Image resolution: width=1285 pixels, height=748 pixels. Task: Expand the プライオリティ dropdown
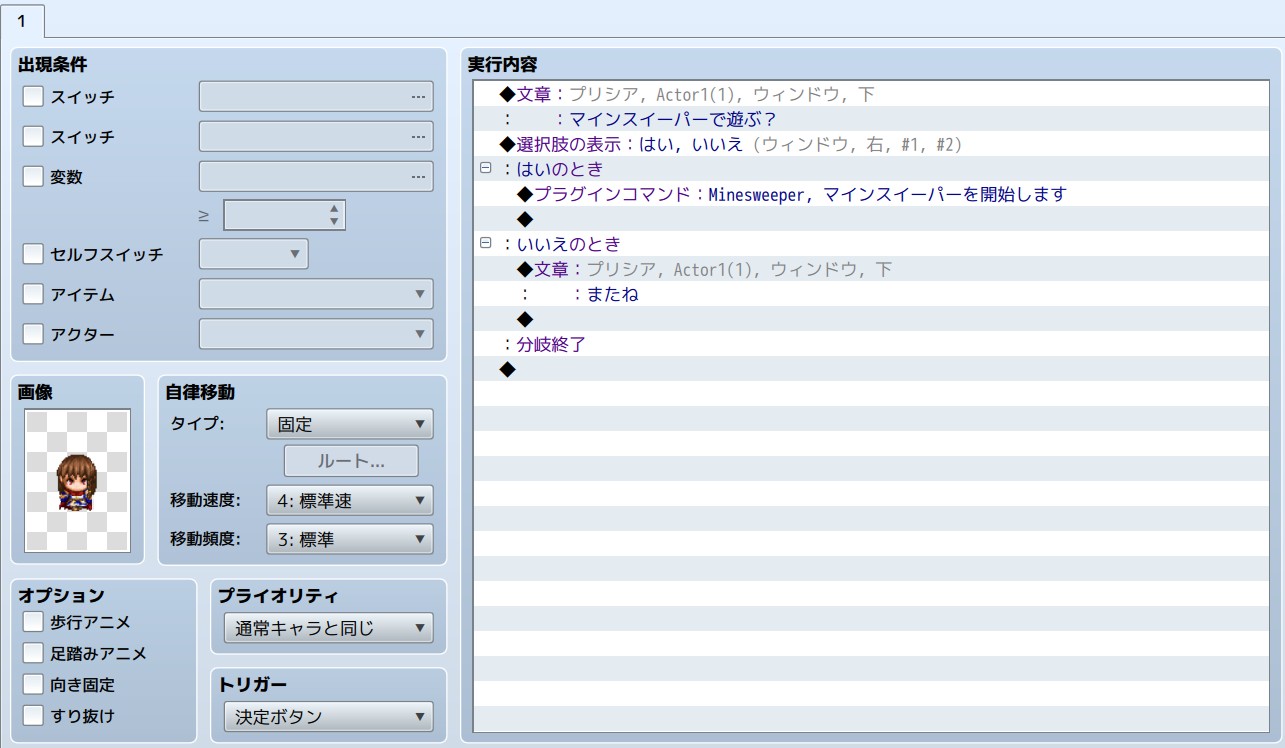point(327,629)
